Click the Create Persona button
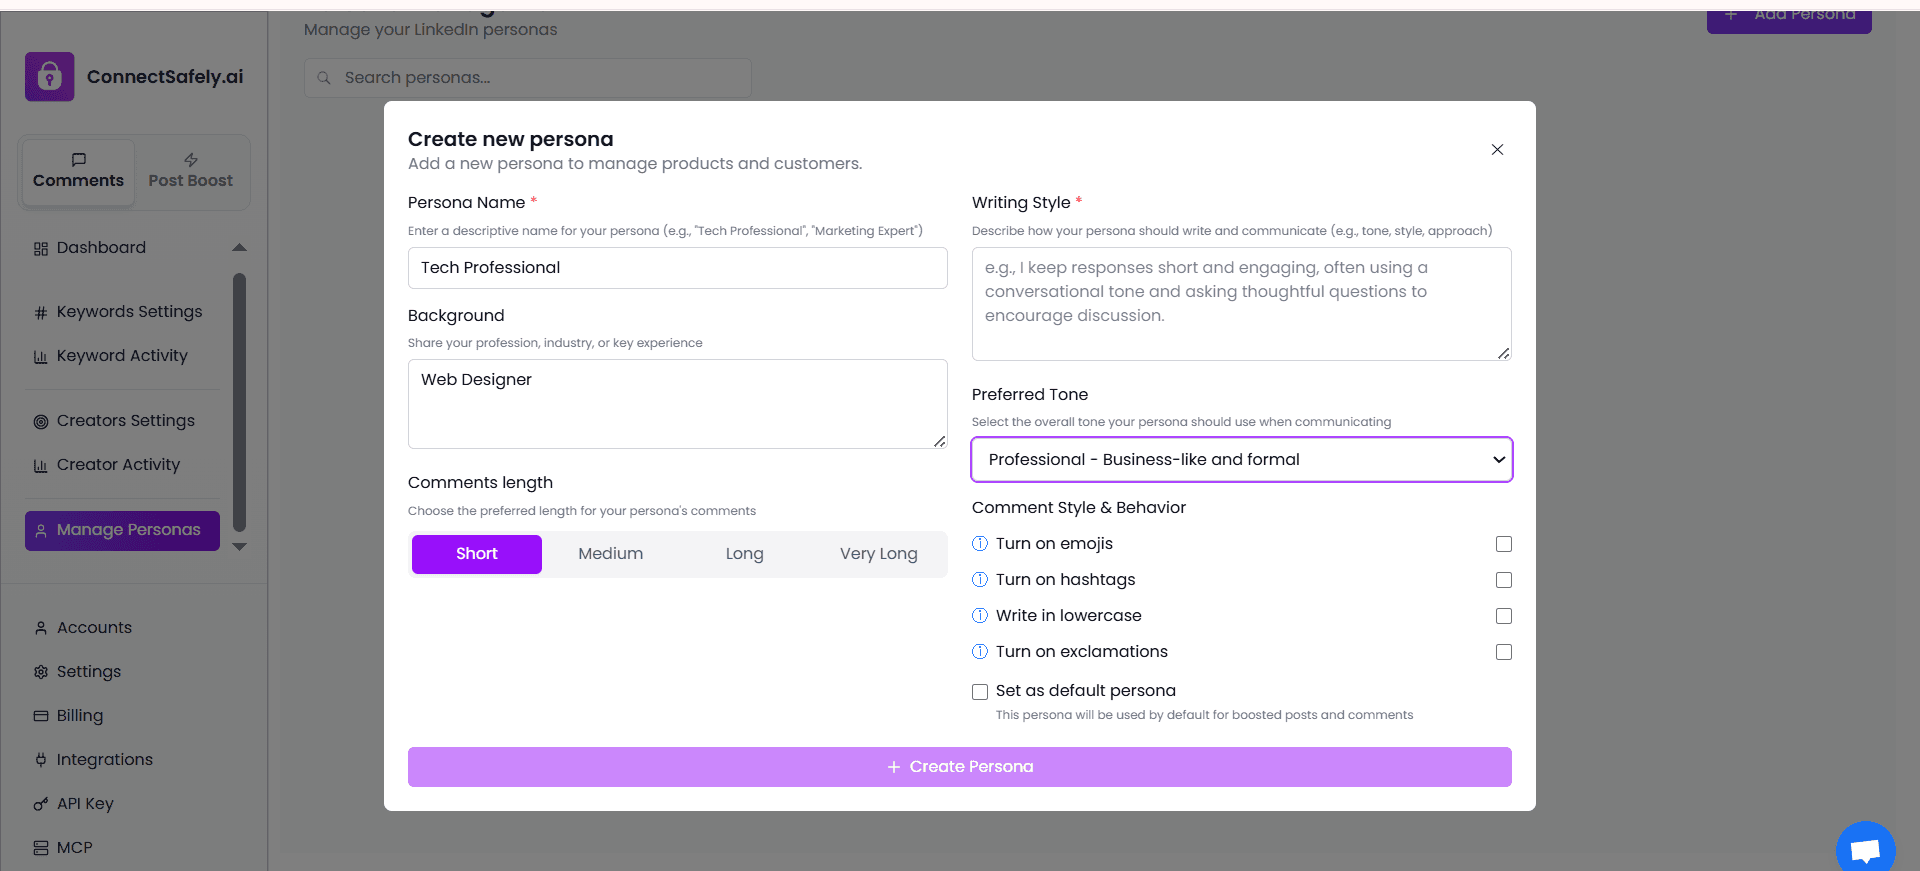Viewport: 1920px width, 871px height. click(959, 766)
